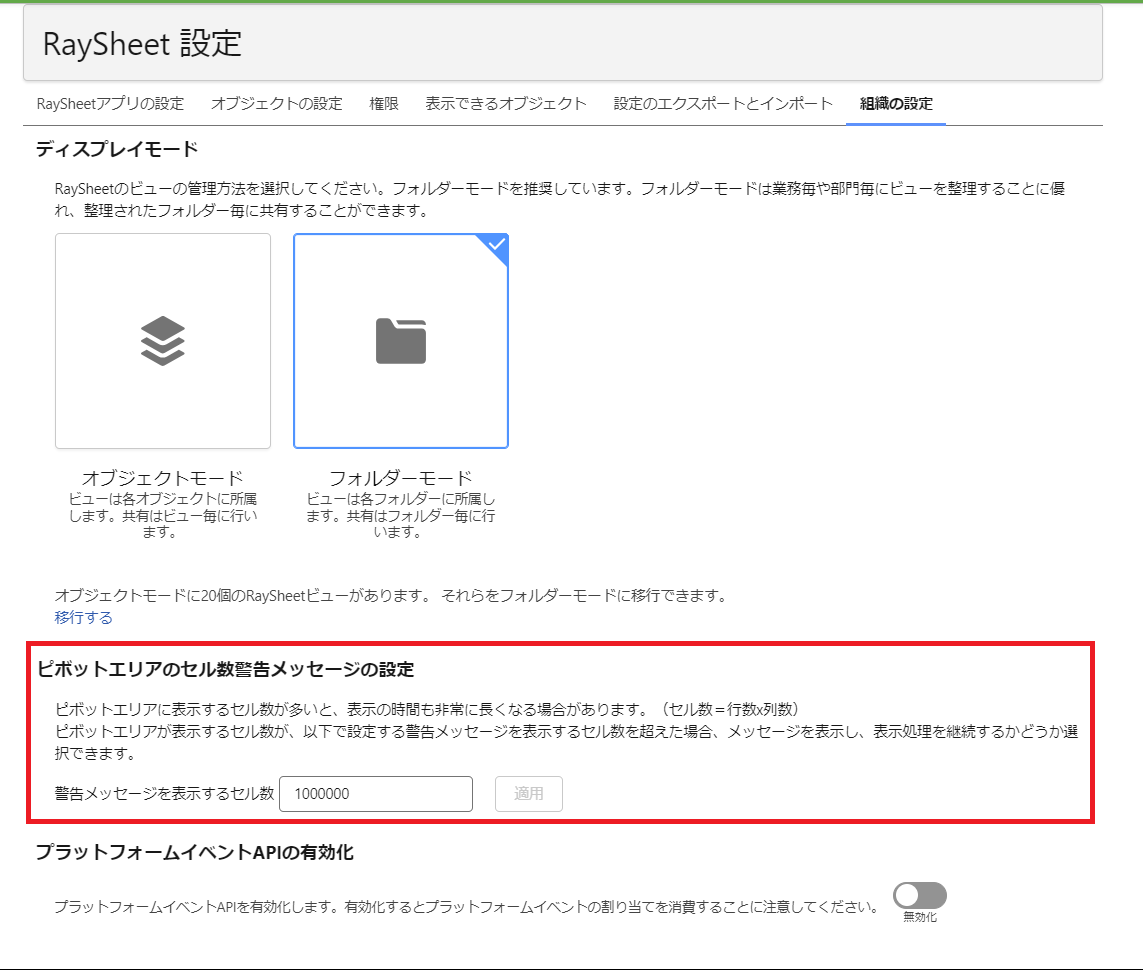The height and width of the screenshot is (970, 1143).
Task: Click the 適用 button
Action: pos(528,794)
